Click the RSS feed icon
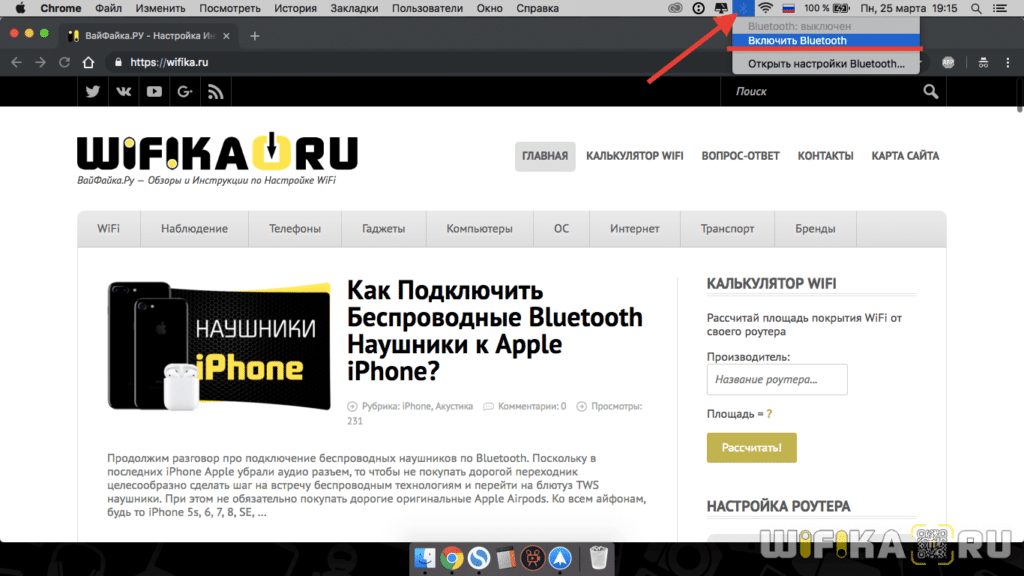The width and height of the screenshot is (1024, 576). (x=215, y=92)
